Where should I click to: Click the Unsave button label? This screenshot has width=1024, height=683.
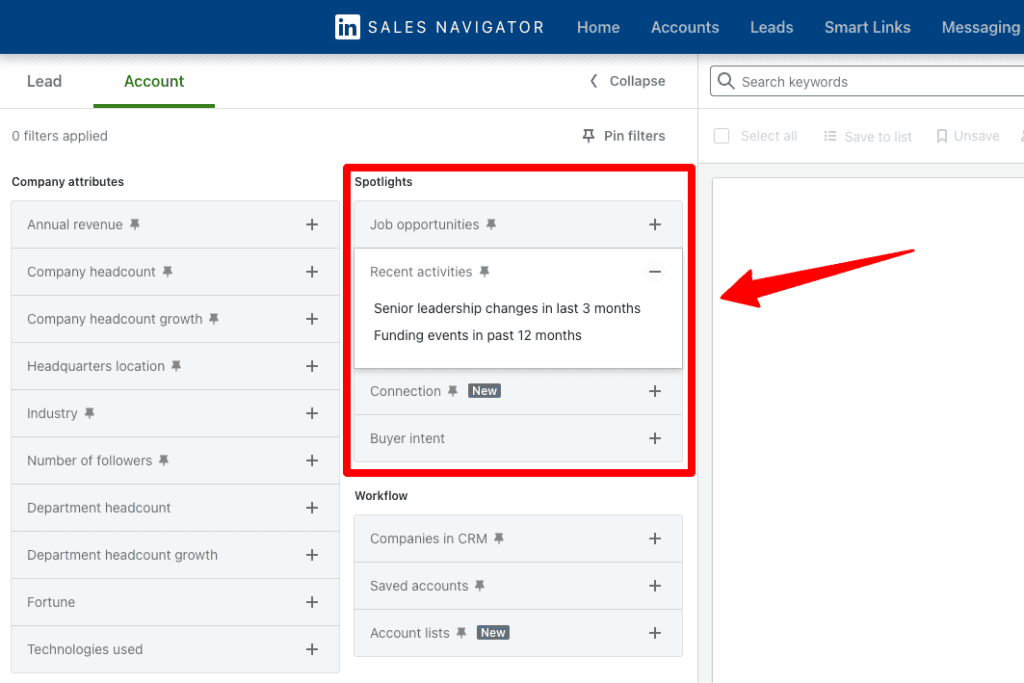tap(976, 136)
